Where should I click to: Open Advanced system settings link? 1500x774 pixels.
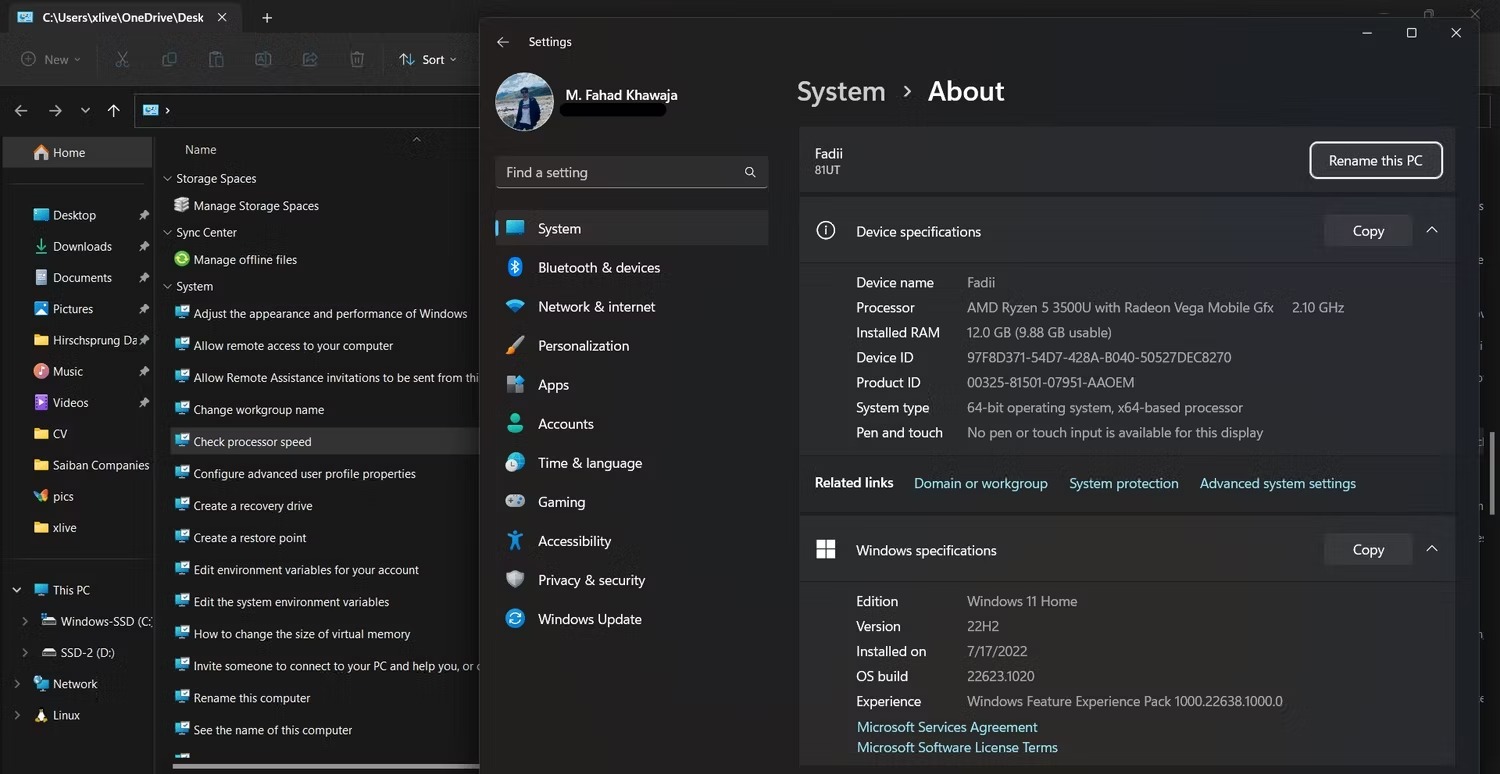click(x=1278, y=483)
